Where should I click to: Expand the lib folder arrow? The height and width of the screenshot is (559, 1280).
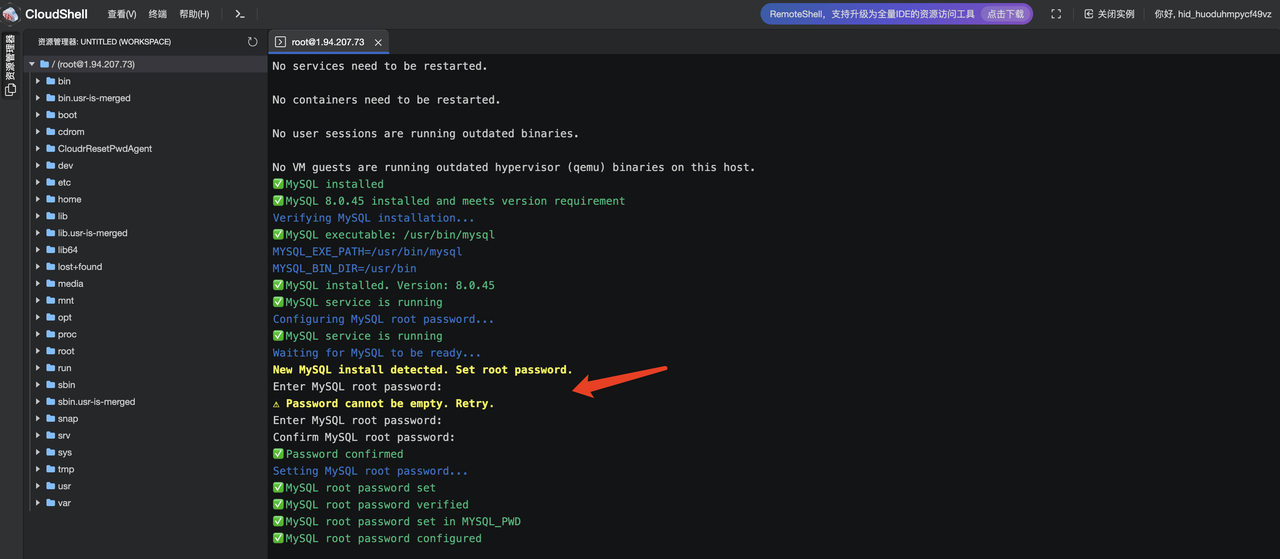coord(38,216)
